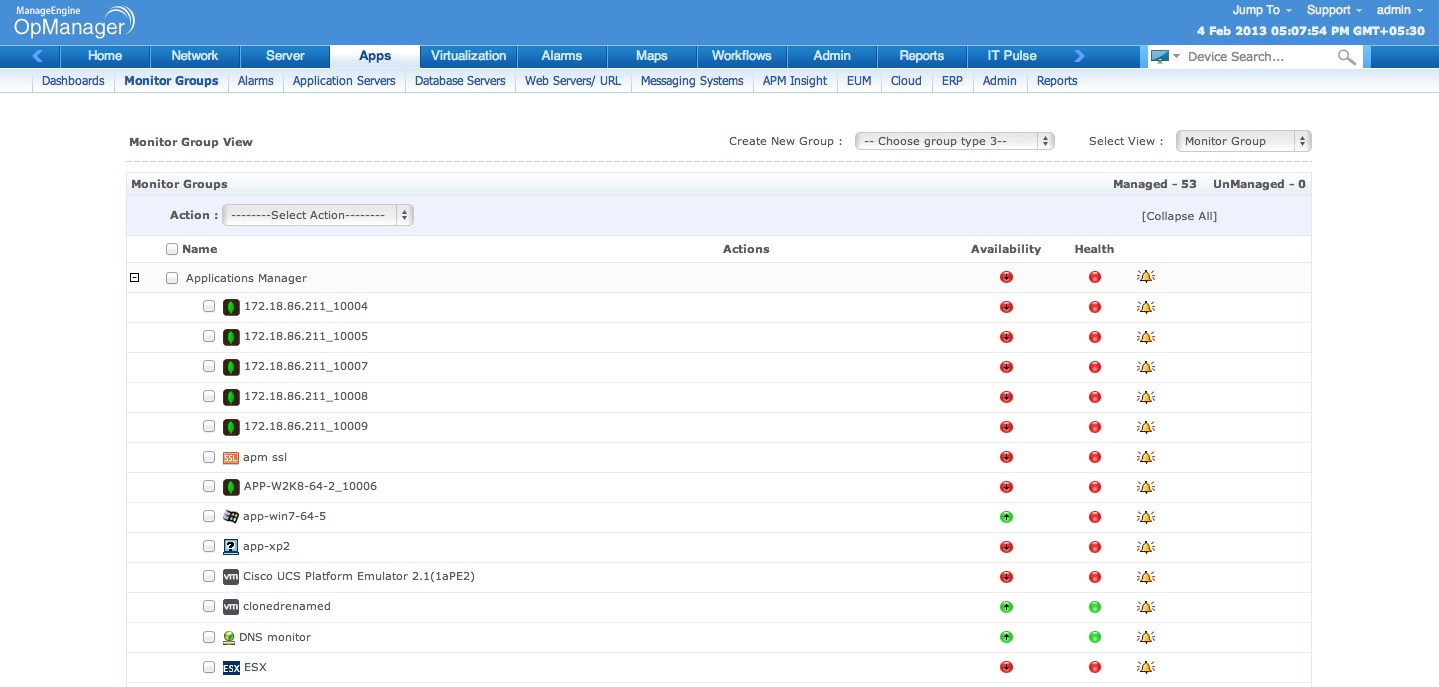
Task: Tick the select-all checkbox beside the Name header
Action: [x=172, y=249]
